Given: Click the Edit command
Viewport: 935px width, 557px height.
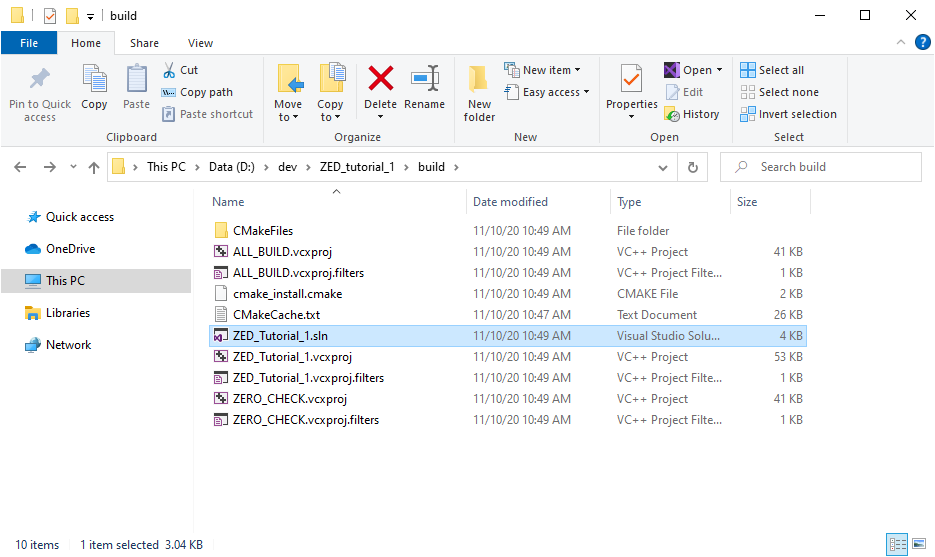Looking at the screenshot, I should coord(685,92).
